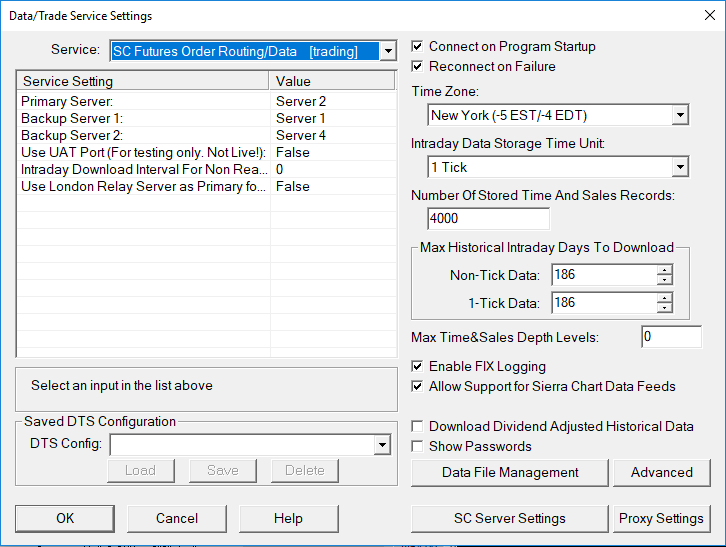Close the Data/Trade Service Settings dialog
Screen dimensions: 726x547
[x=709, y=15]
